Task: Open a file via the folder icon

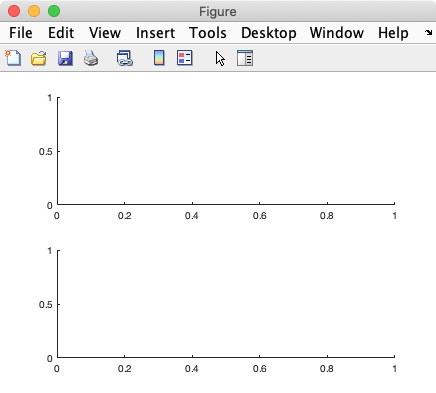Action: pyautogui.click(x=39, y=58)
